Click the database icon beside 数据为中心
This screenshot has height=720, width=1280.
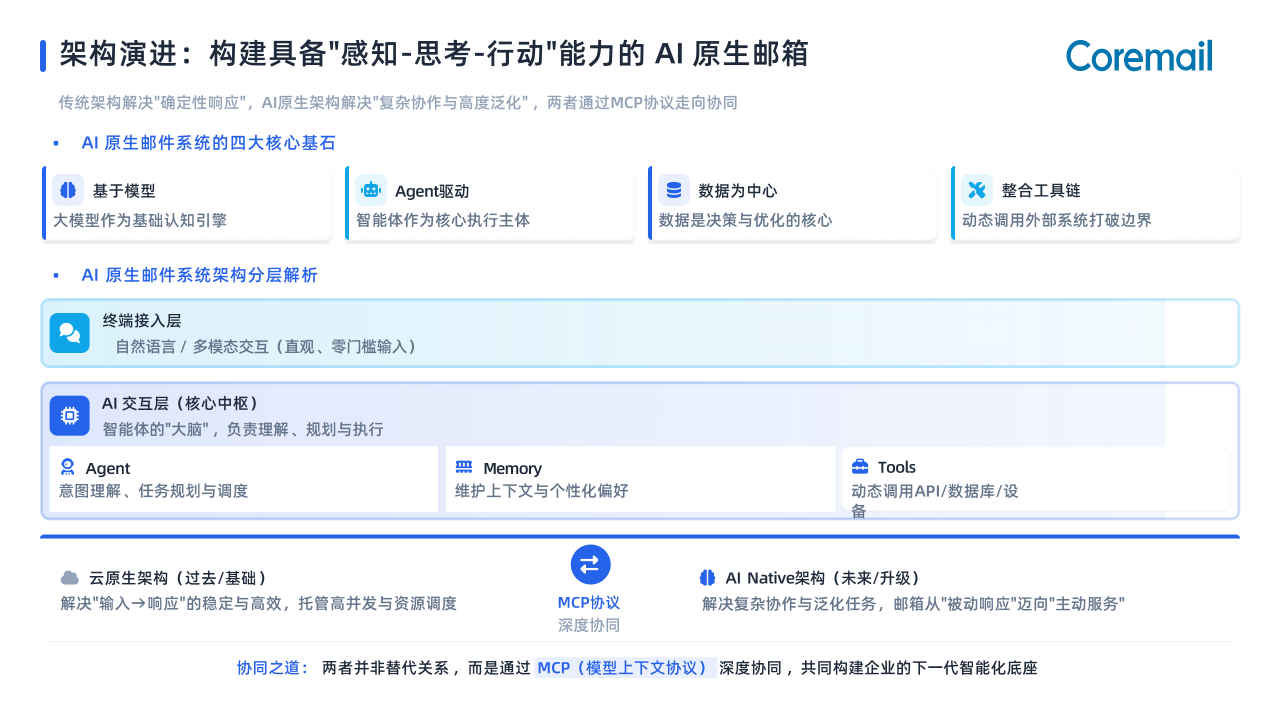(674, 189)
